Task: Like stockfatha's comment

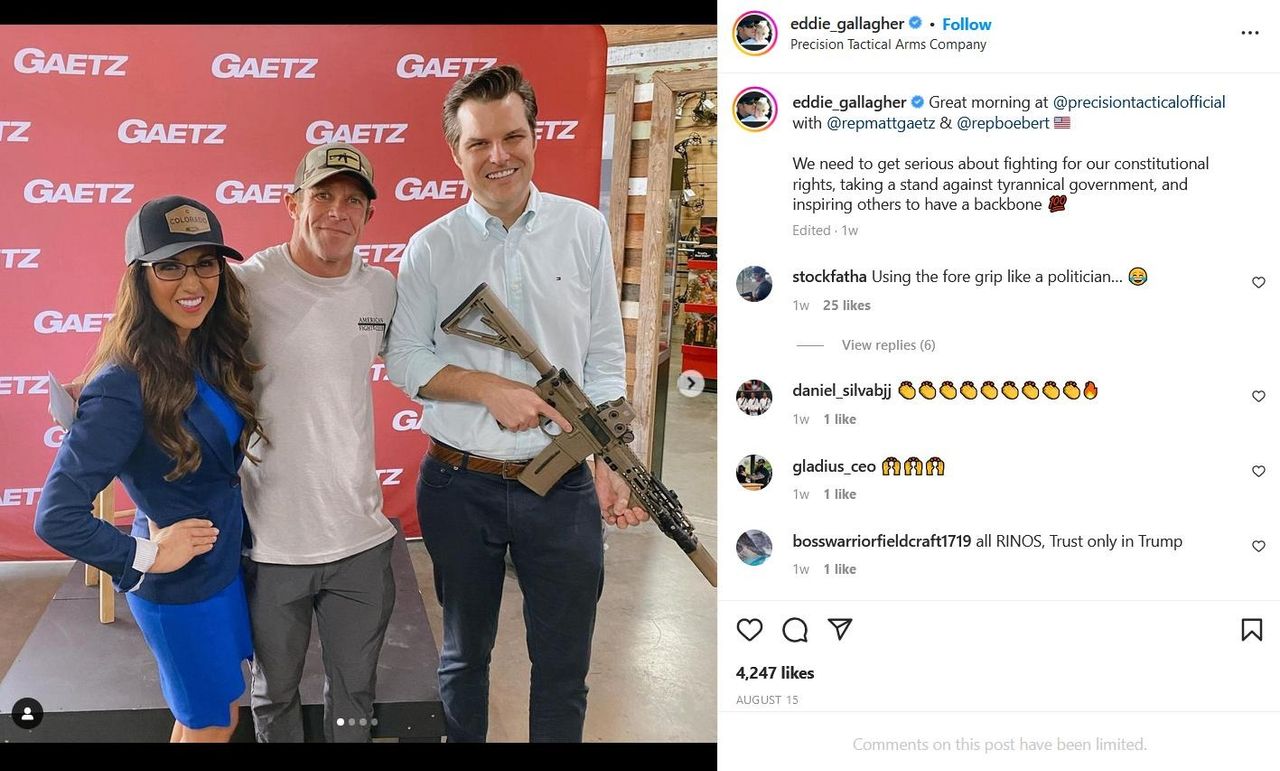Action: (1259, 283)
